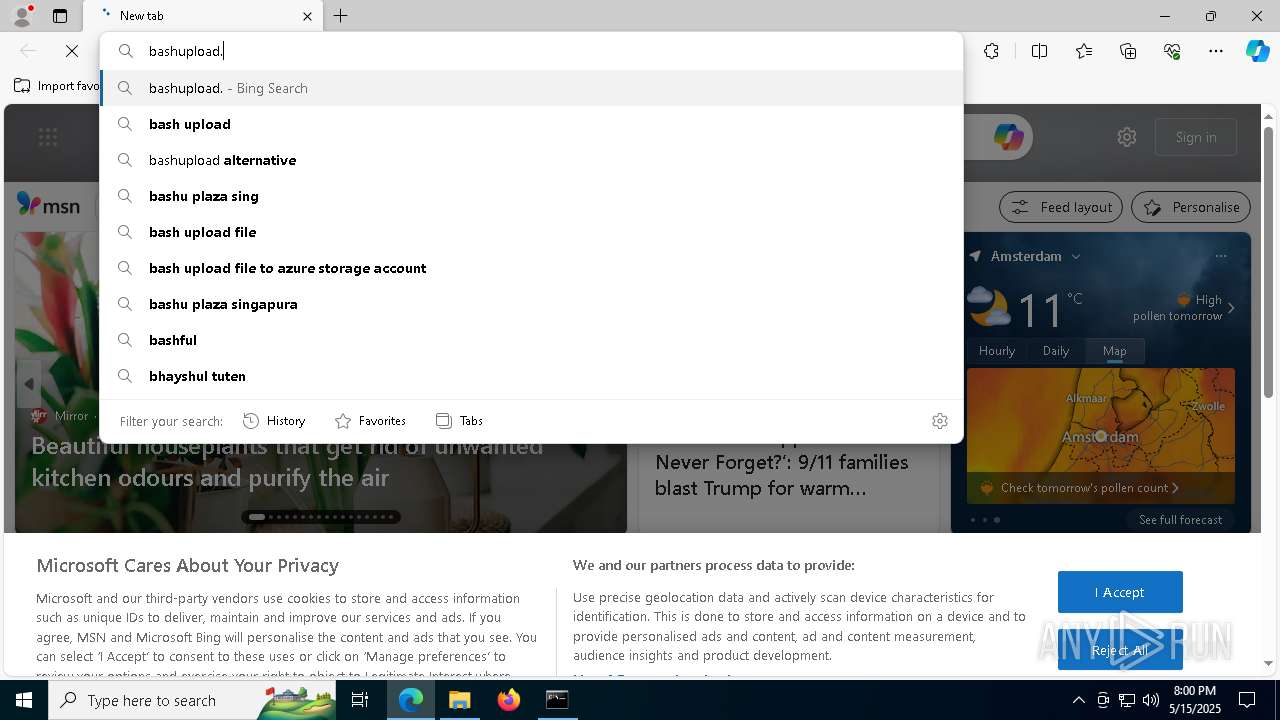Expand the High pollen tomorrow arrow
Viewport: 1280px width, 720px height.
1231,308
